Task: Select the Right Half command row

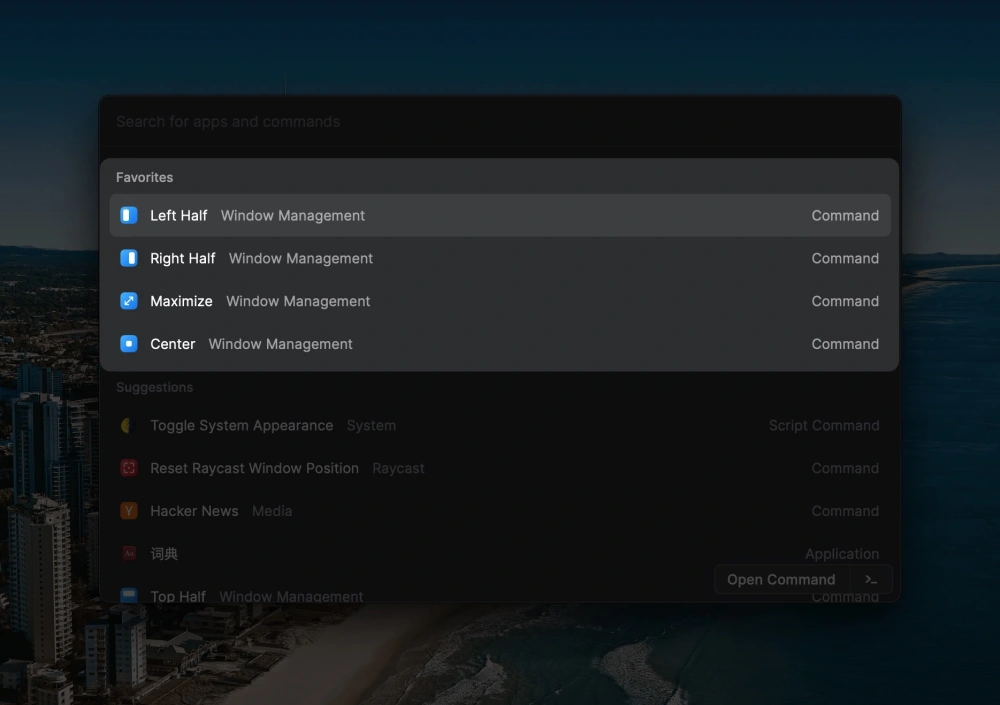Action: click(x=500, y=258)
